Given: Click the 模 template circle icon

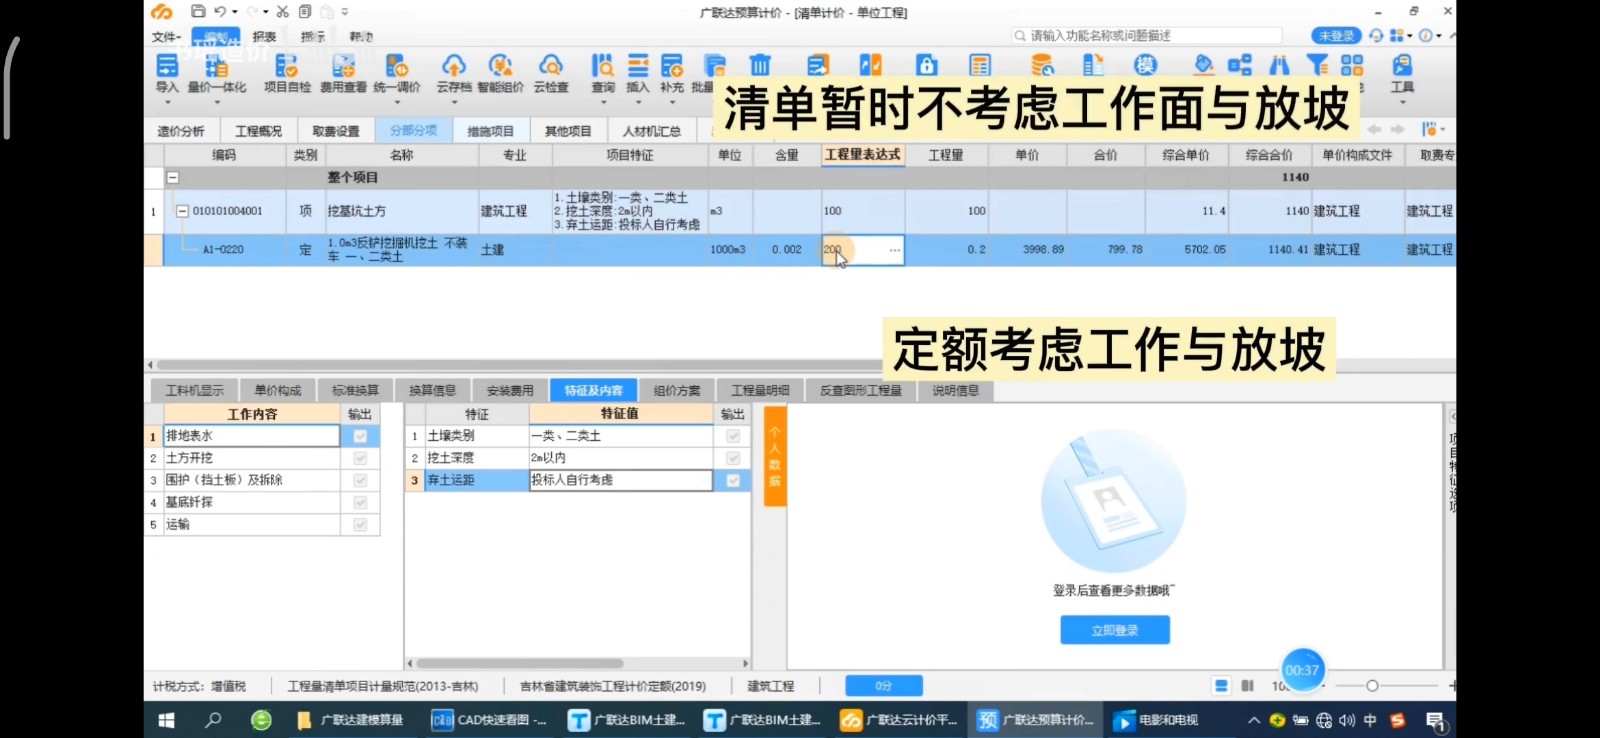Looking at the screenshot, I should point(1145,65).
